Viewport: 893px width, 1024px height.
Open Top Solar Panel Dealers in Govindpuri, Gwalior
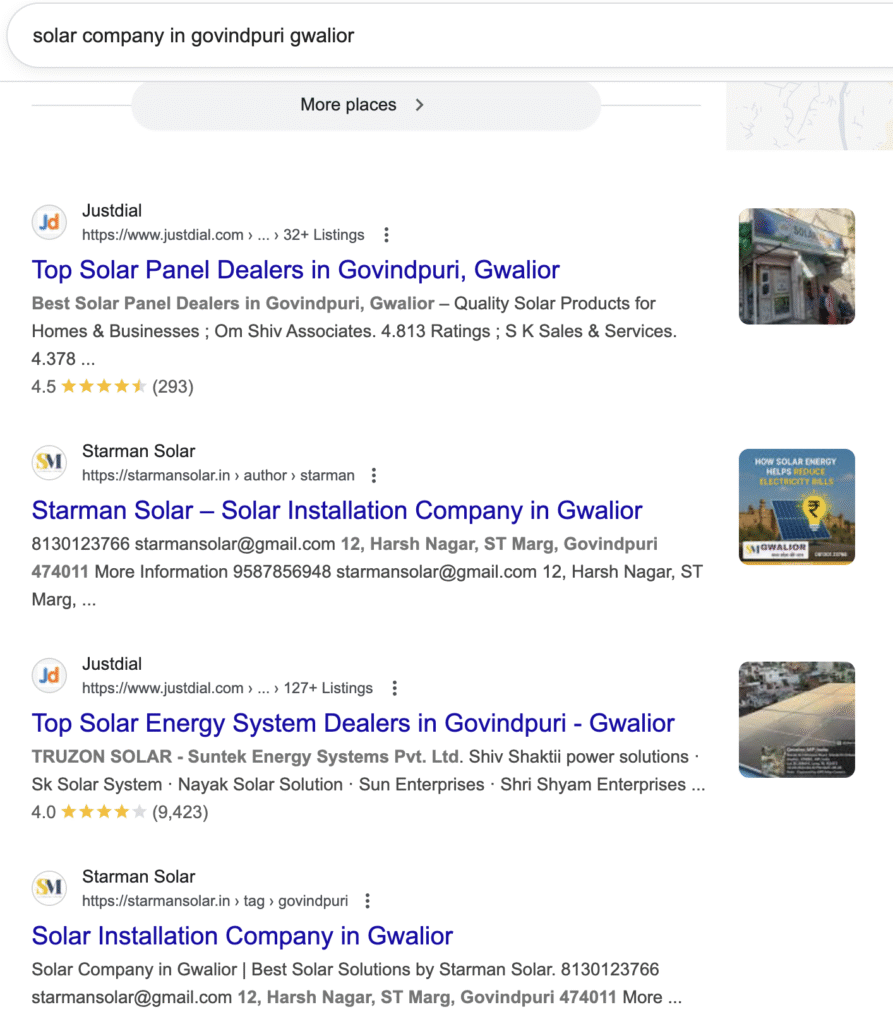(295, 270)
